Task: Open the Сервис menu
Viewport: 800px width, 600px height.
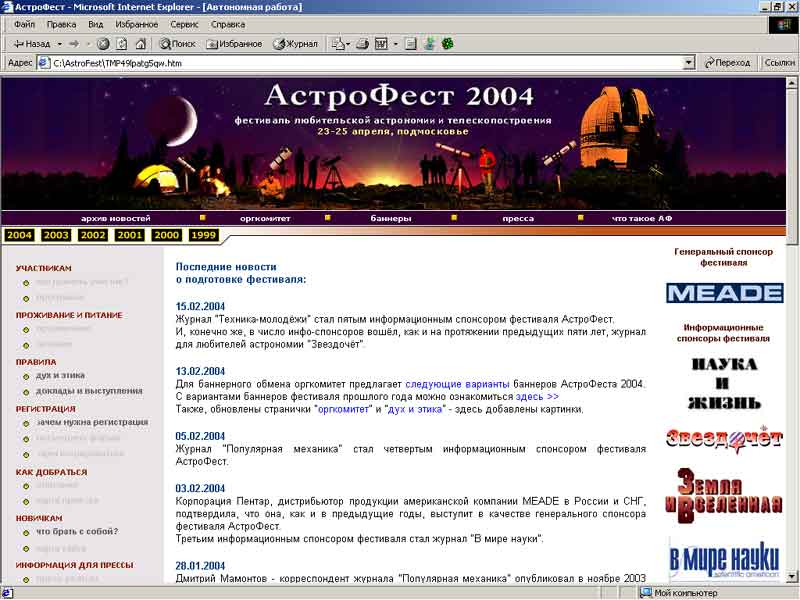Action: (x=184, y=24)
